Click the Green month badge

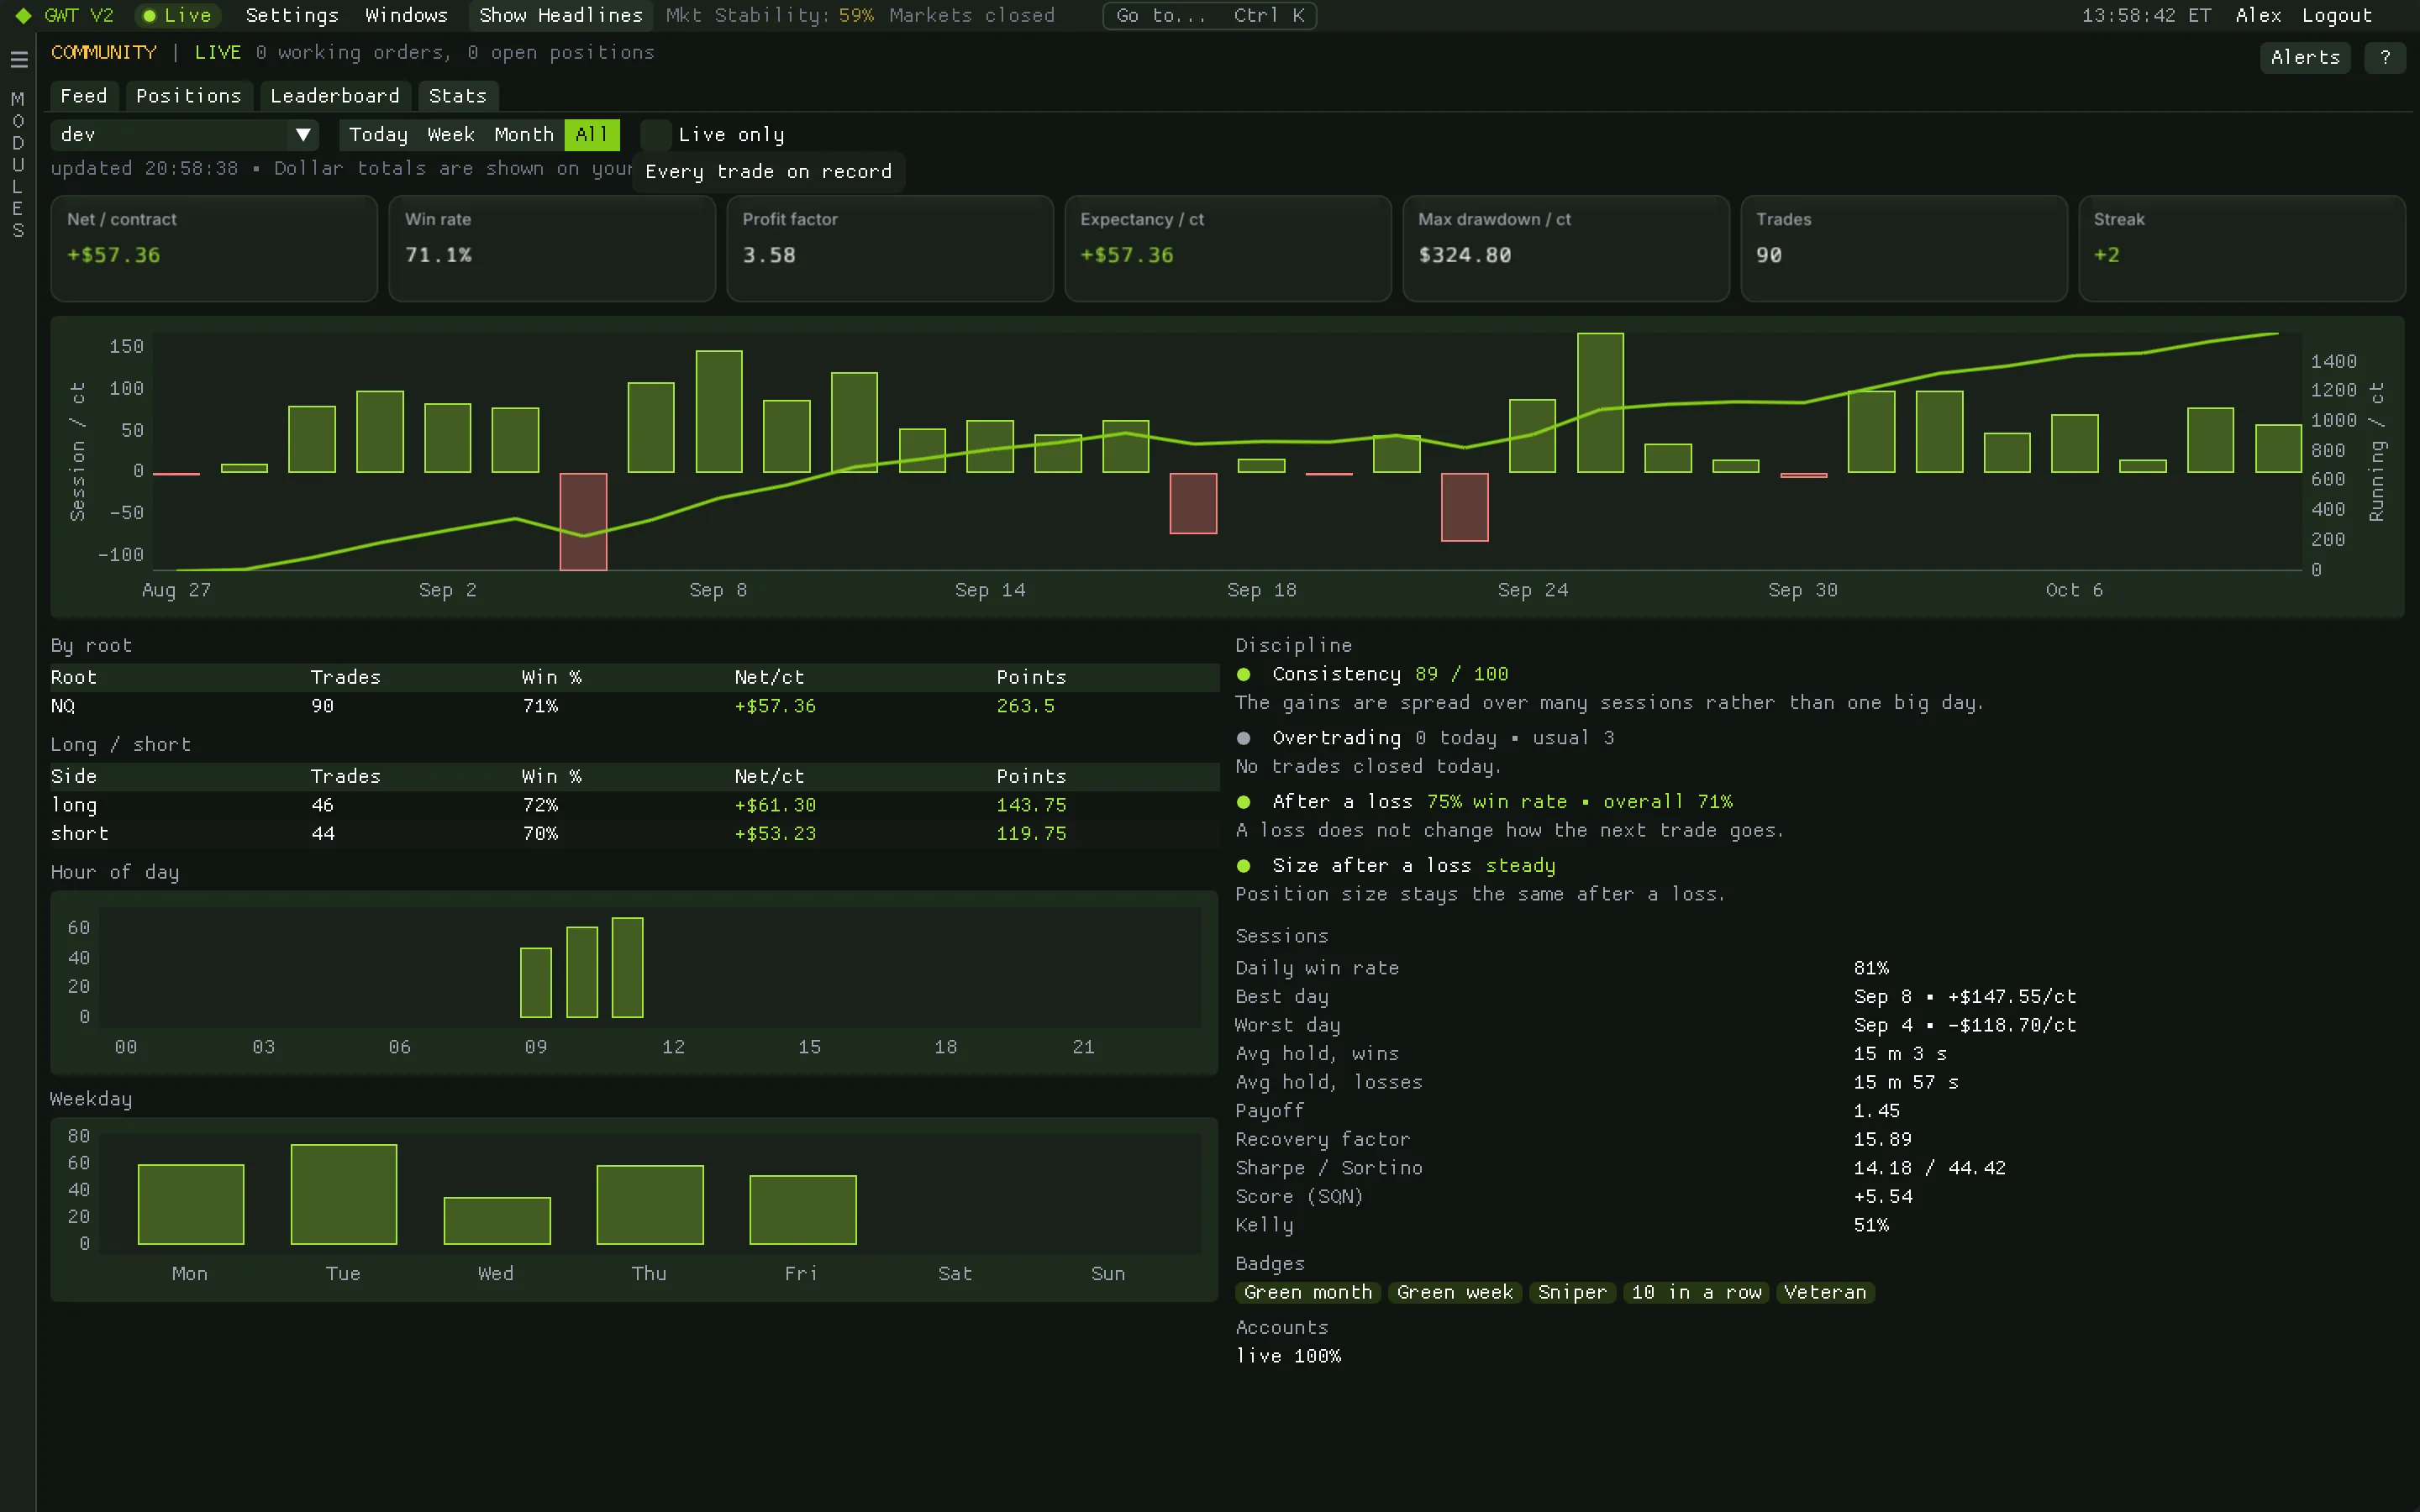tap(1308, 1292)
